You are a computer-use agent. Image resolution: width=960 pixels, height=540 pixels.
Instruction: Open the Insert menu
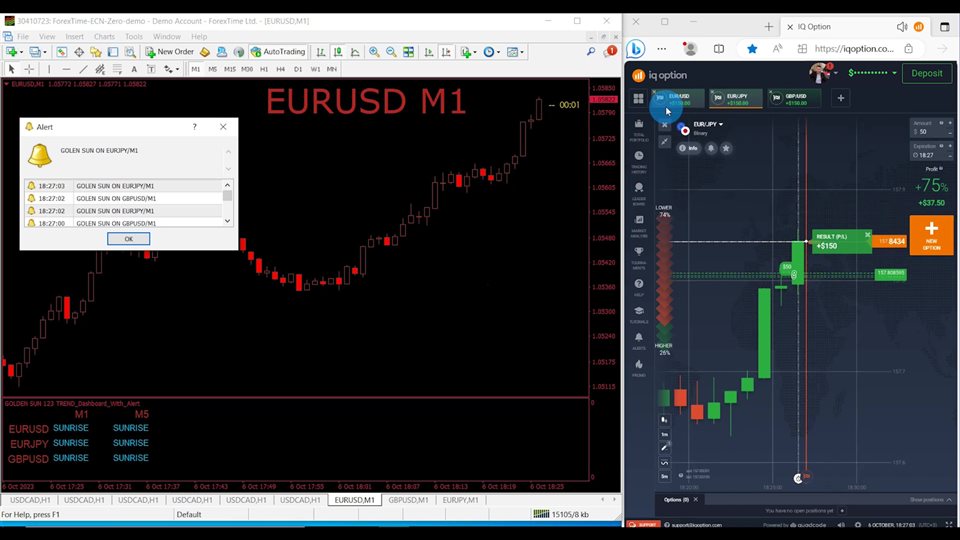pyautogui.click(x=75, y=37)
